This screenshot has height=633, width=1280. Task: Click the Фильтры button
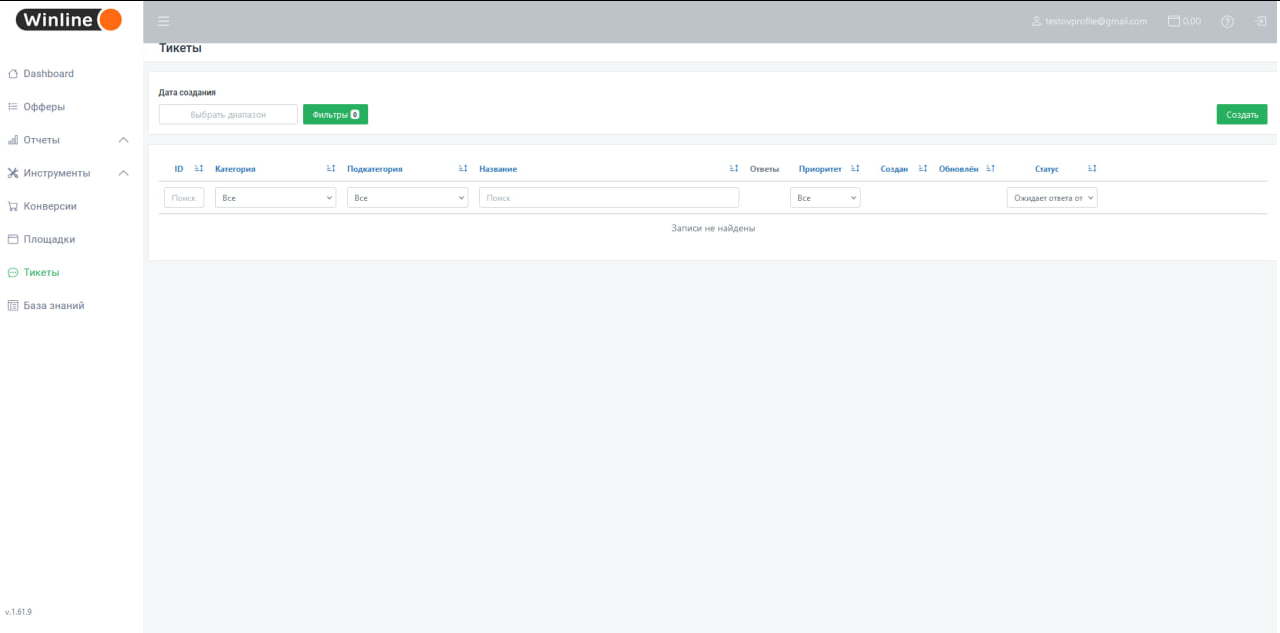[335, 115]
